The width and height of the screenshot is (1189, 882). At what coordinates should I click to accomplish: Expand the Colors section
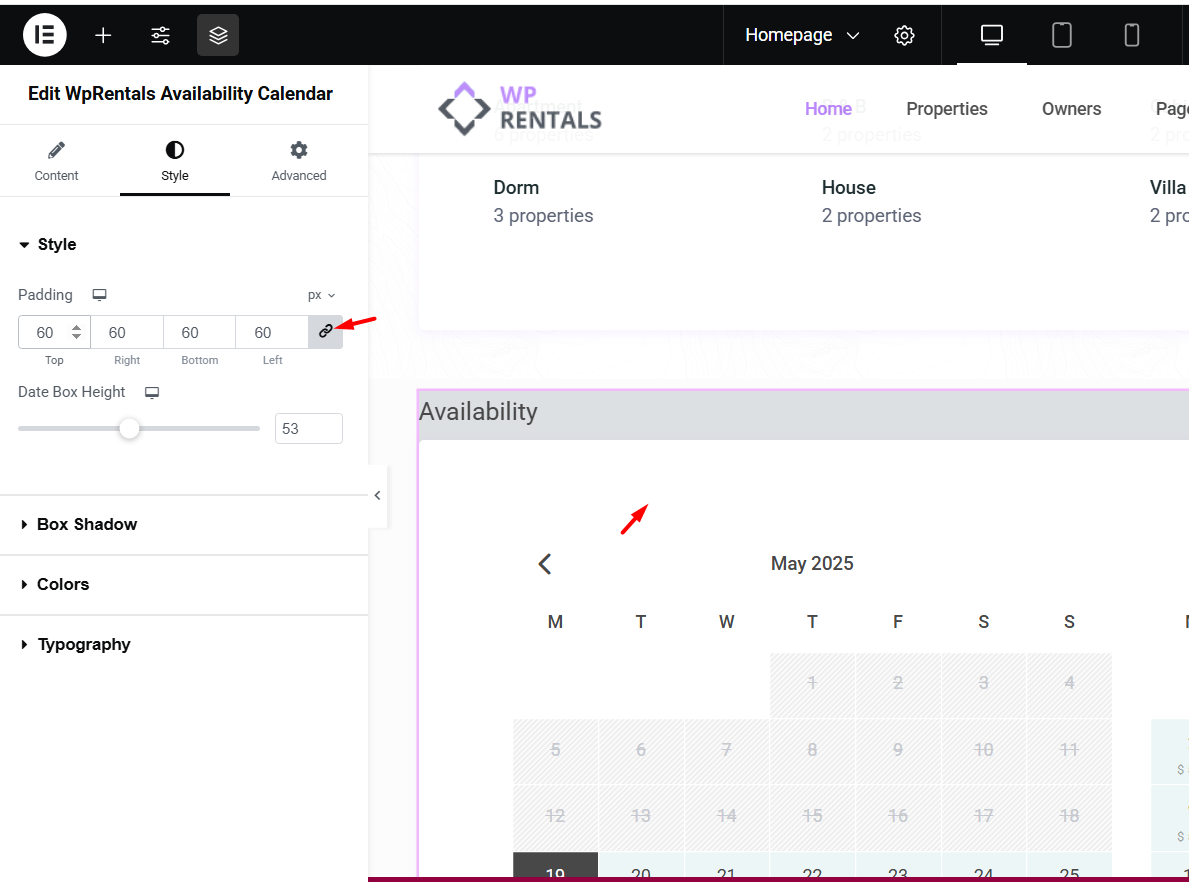coord(63,584)
